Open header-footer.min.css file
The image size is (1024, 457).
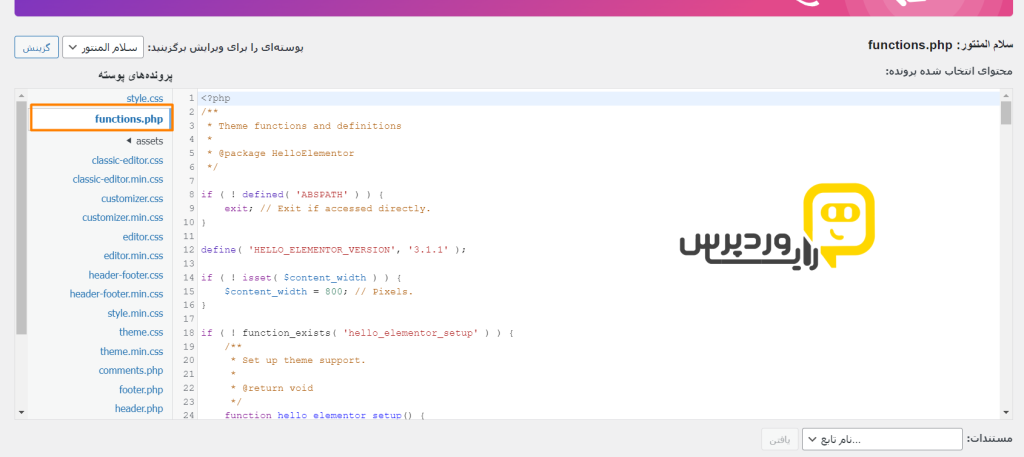[116, 294]
